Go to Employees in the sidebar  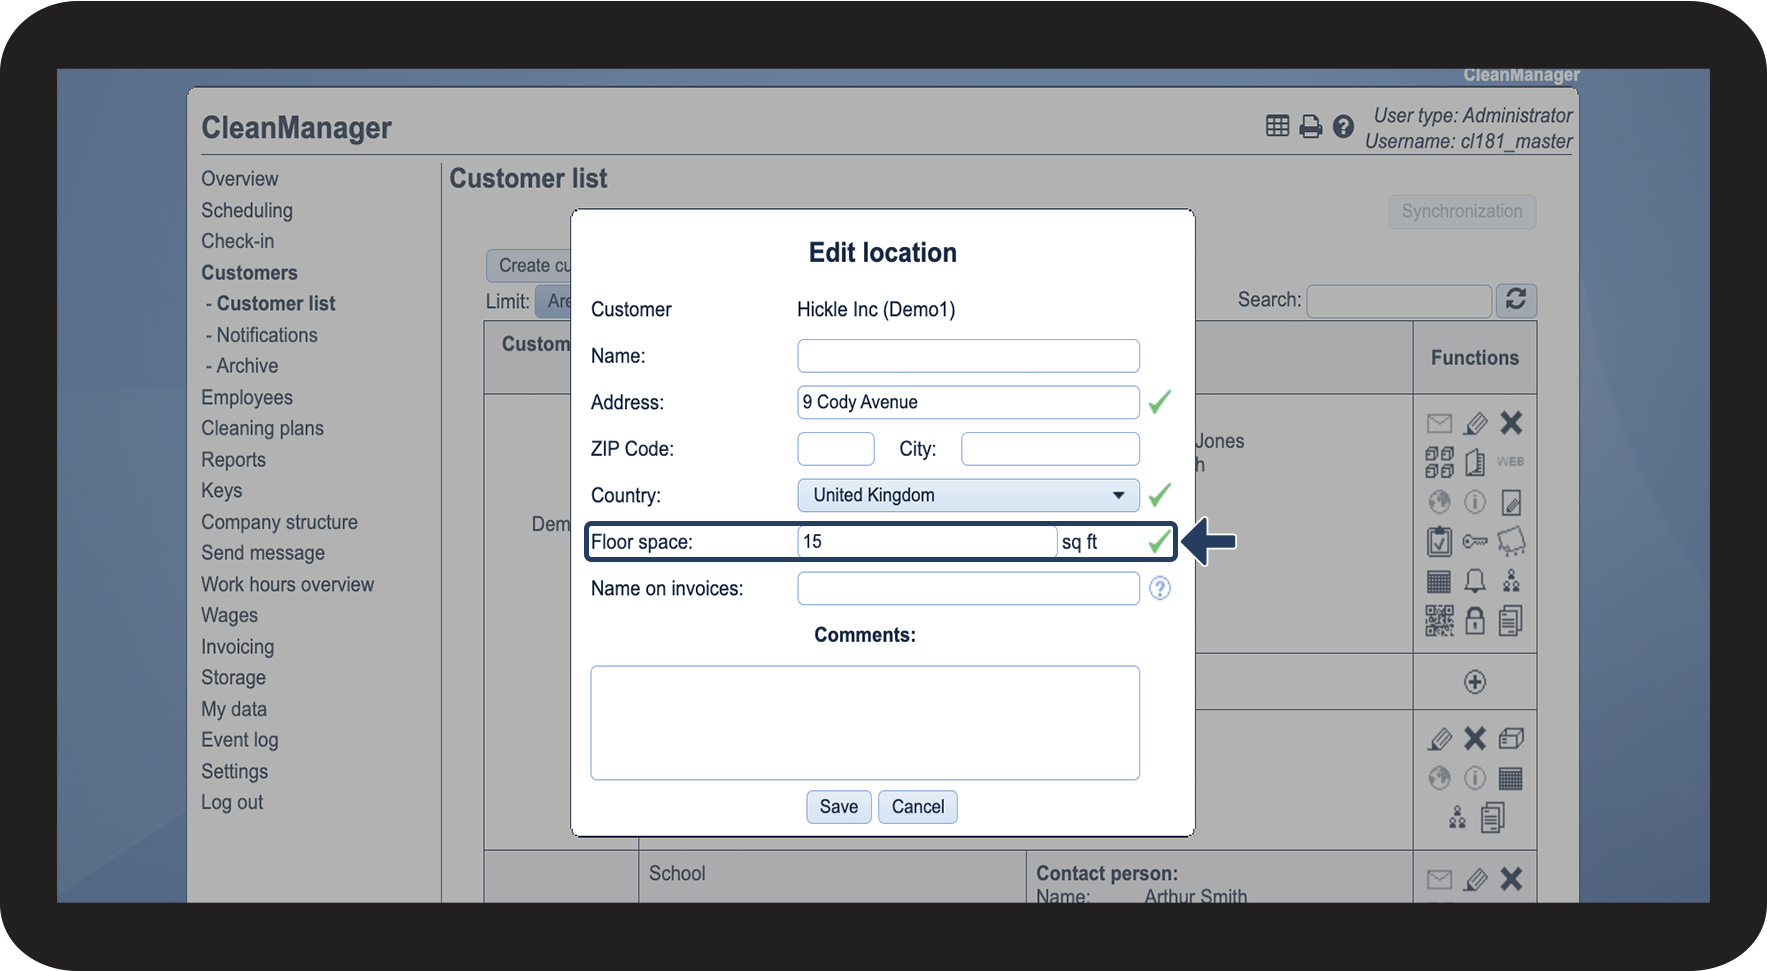coord(247,397)
